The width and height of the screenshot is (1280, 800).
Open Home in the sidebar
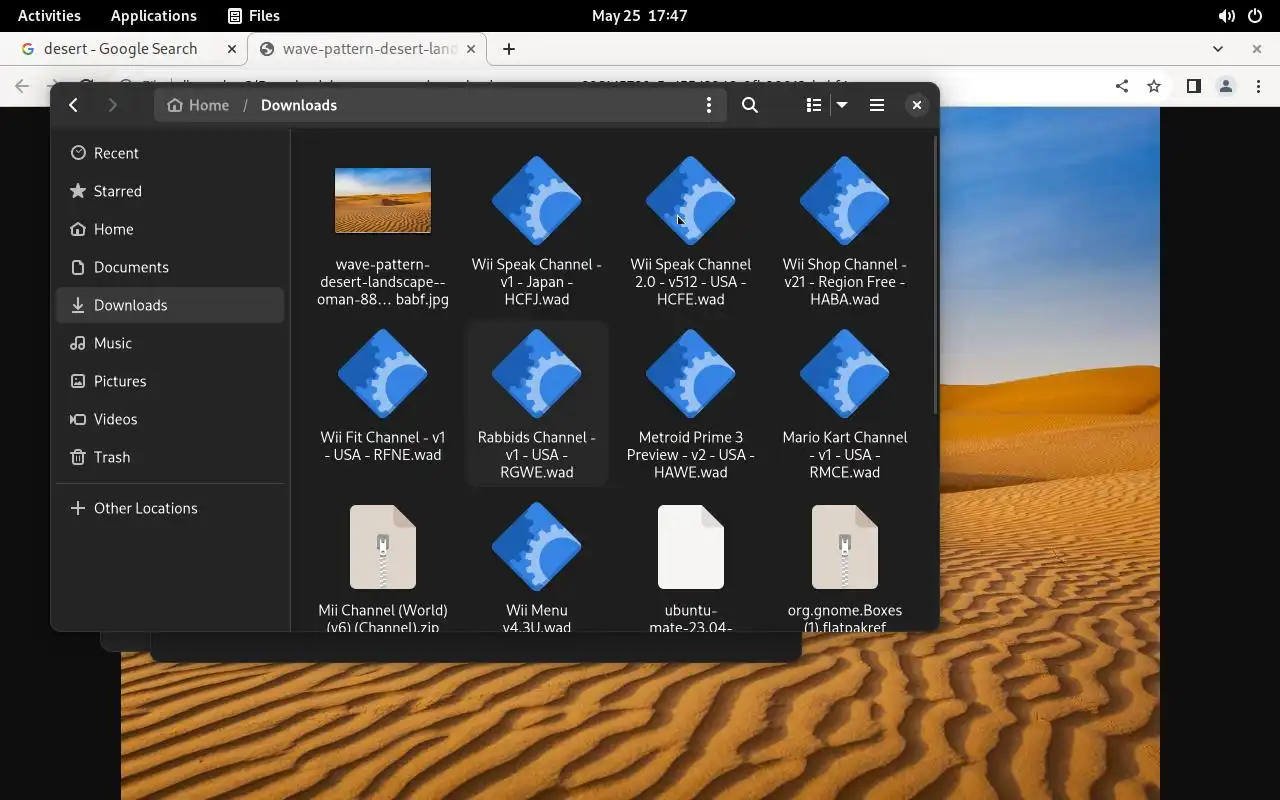170,229
